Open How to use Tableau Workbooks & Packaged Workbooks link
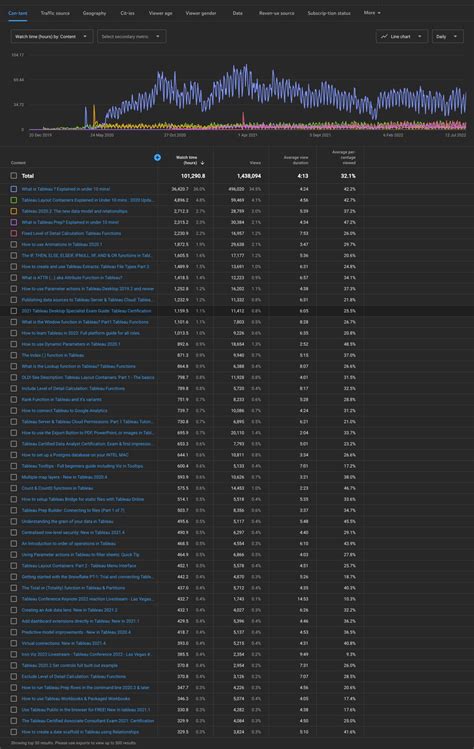474x749 pixels. pos(75,698)
